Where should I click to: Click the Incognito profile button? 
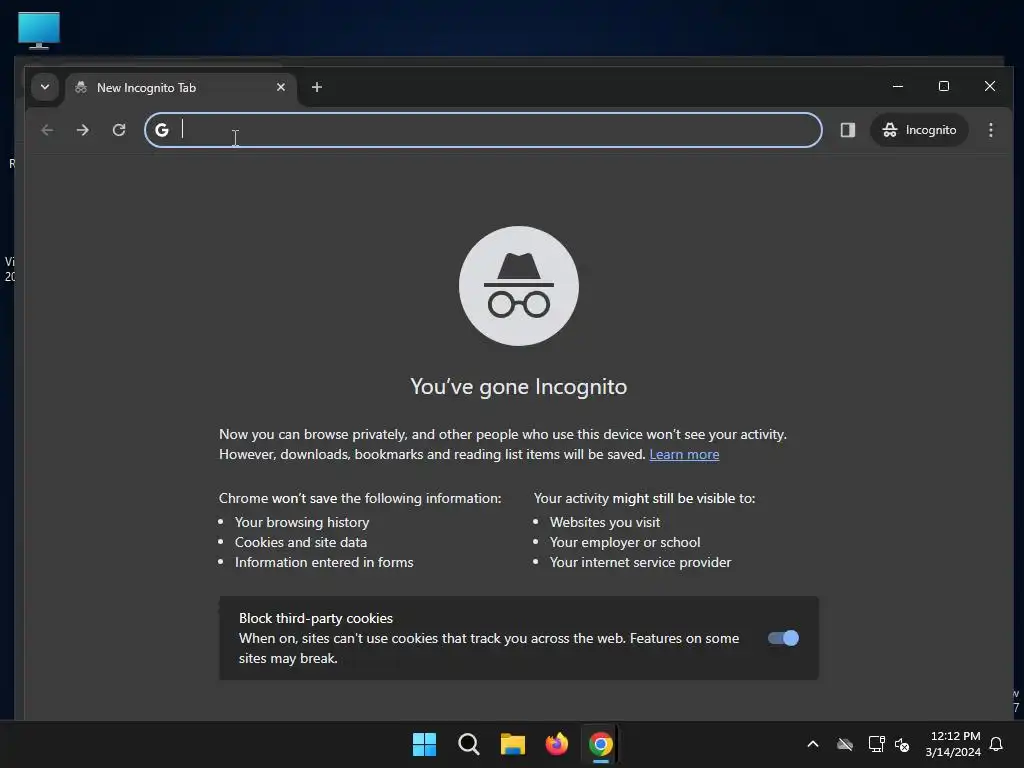coord(920,130)
